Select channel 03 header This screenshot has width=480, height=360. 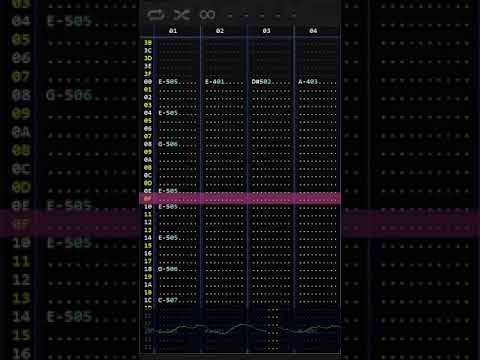(266, 31)
